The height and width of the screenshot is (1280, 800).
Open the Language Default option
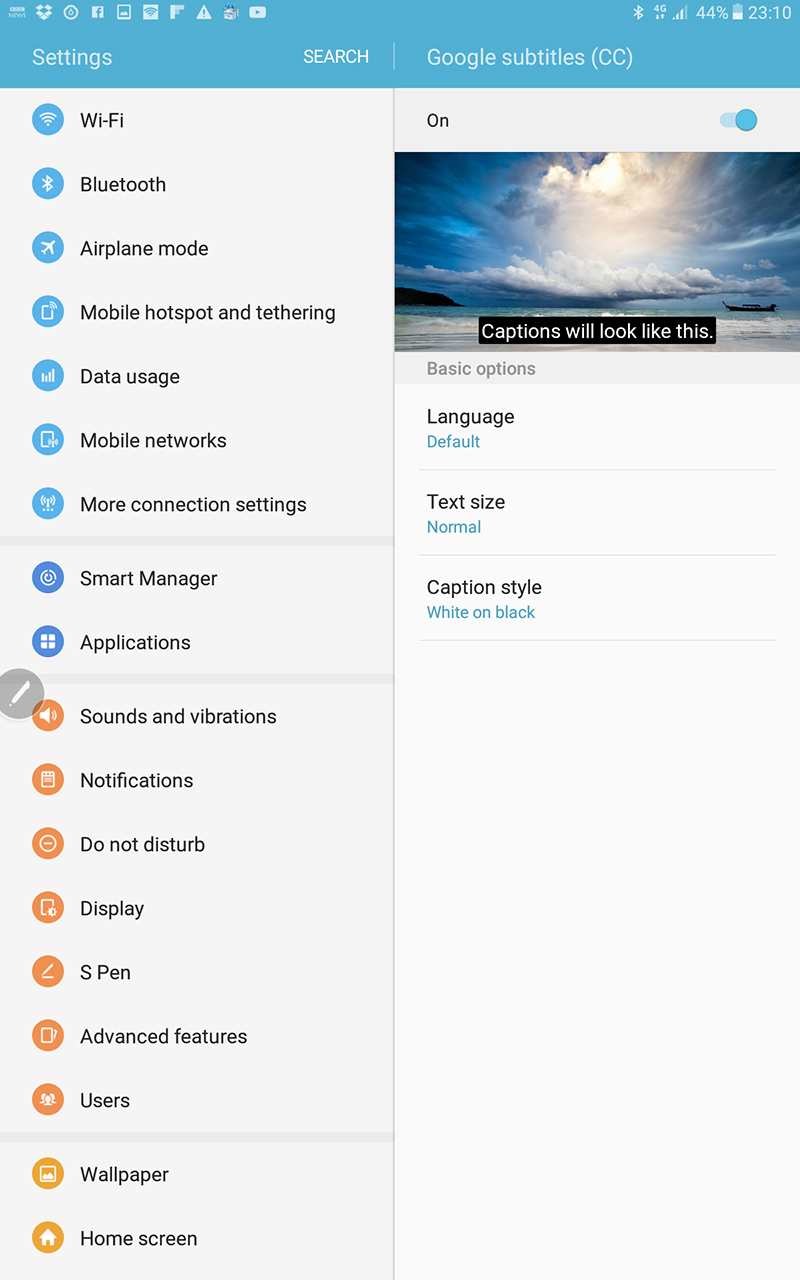coord(597,428)
